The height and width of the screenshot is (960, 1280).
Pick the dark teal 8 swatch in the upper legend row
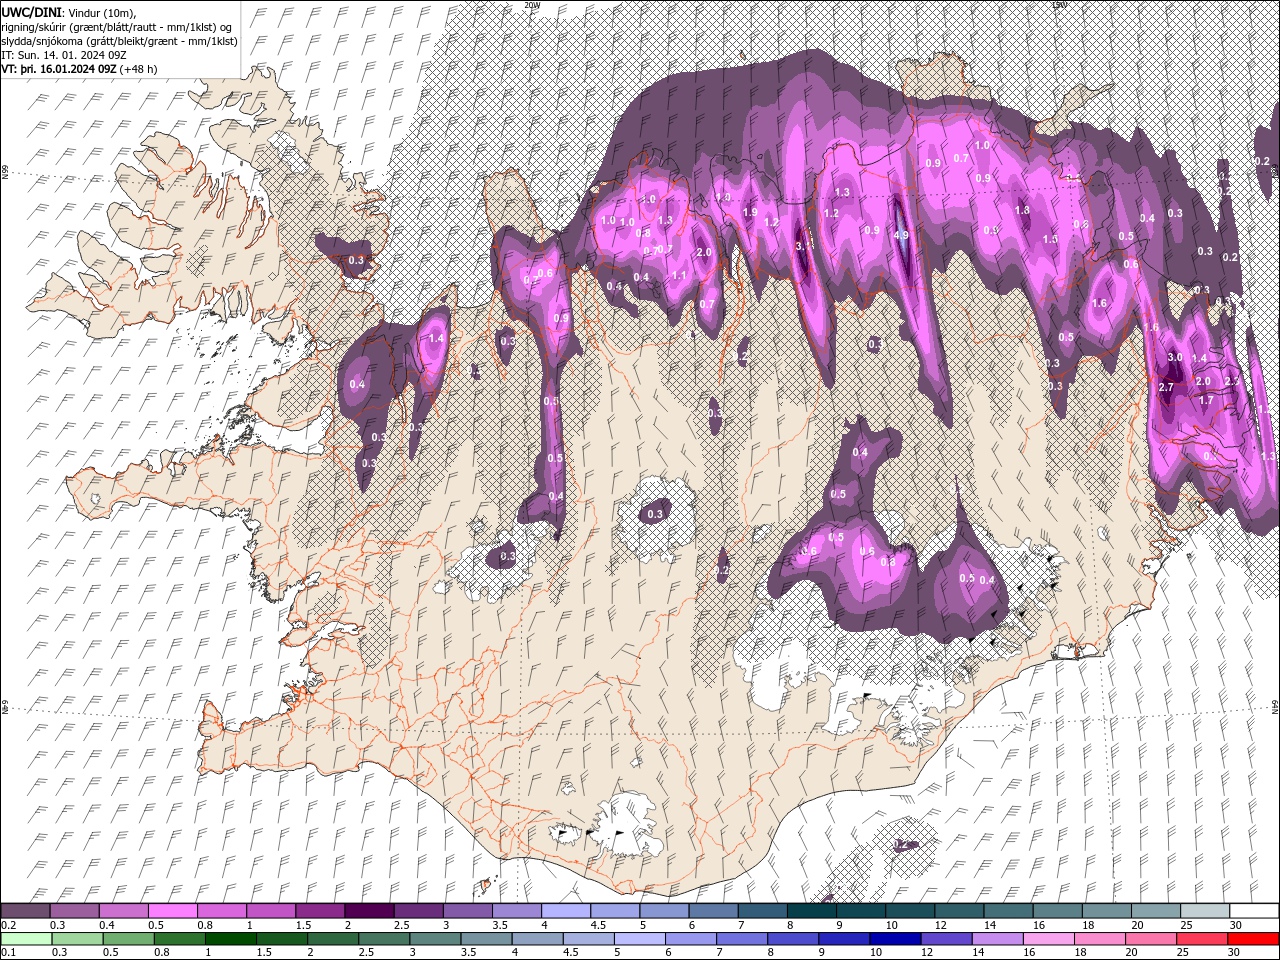[811, 911]
